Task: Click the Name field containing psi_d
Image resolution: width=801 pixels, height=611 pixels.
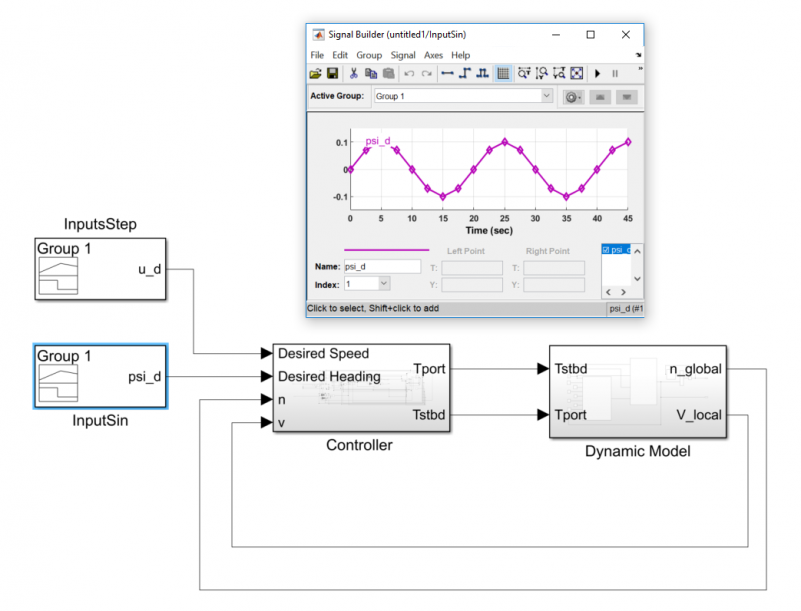Action: pos(381,267)
